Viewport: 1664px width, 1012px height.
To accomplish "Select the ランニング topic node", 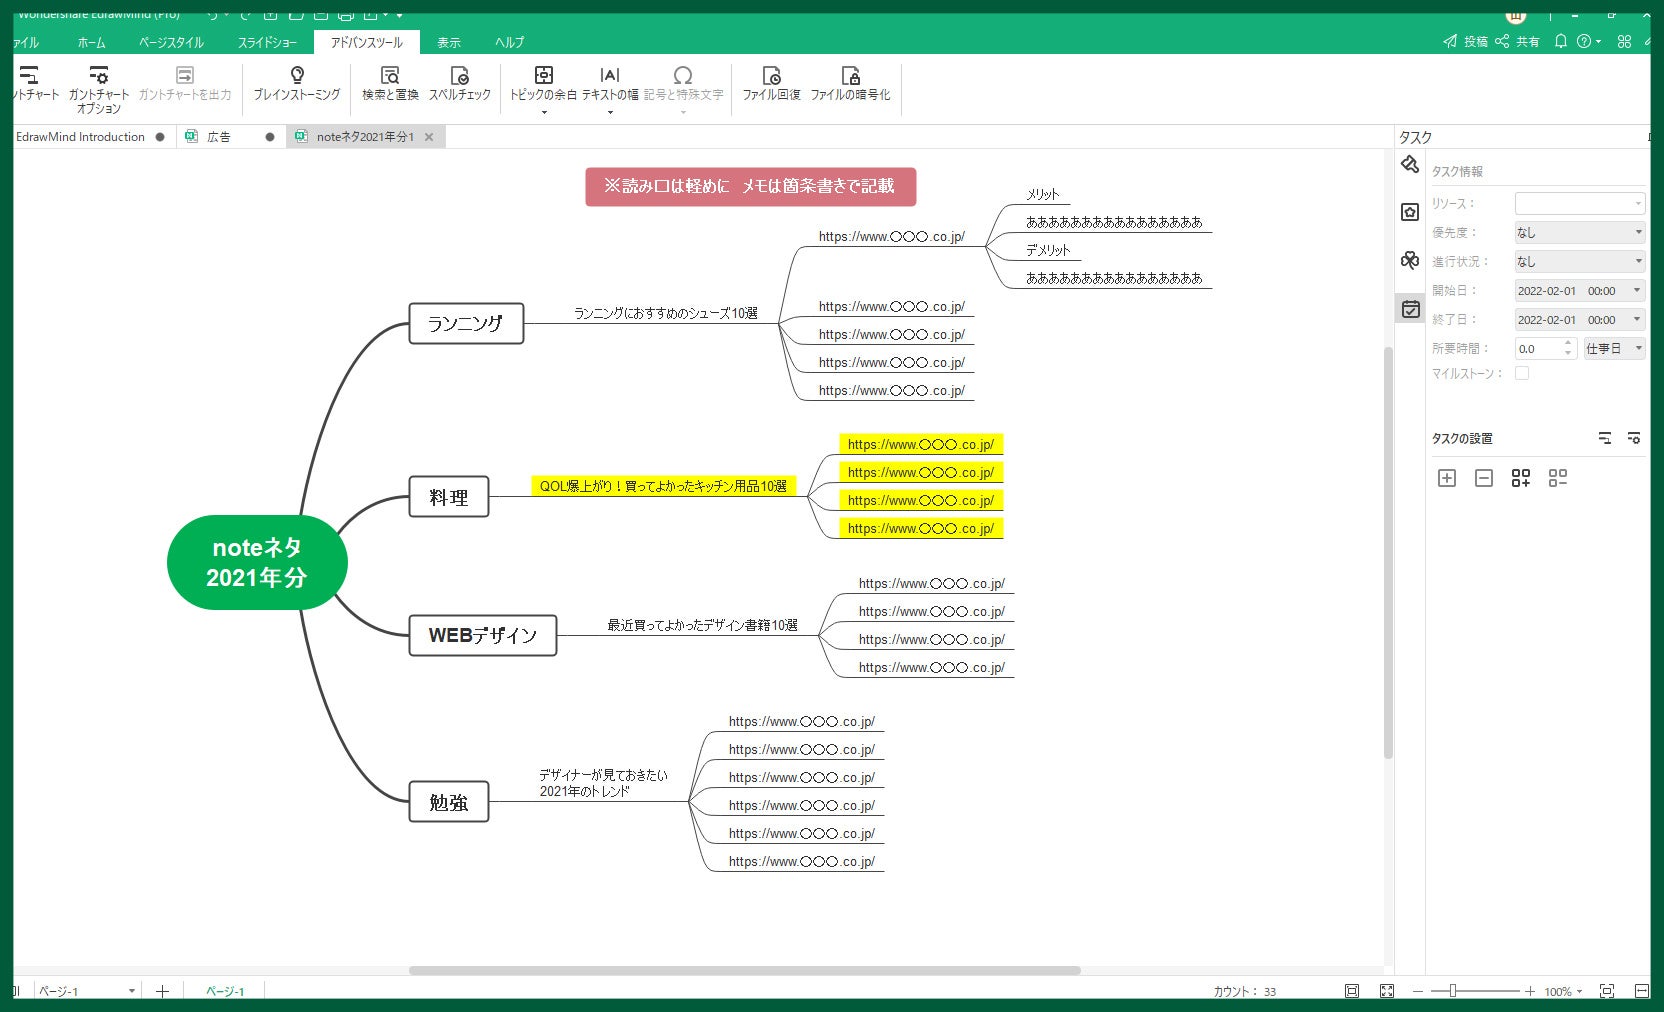I will point(466,324).
